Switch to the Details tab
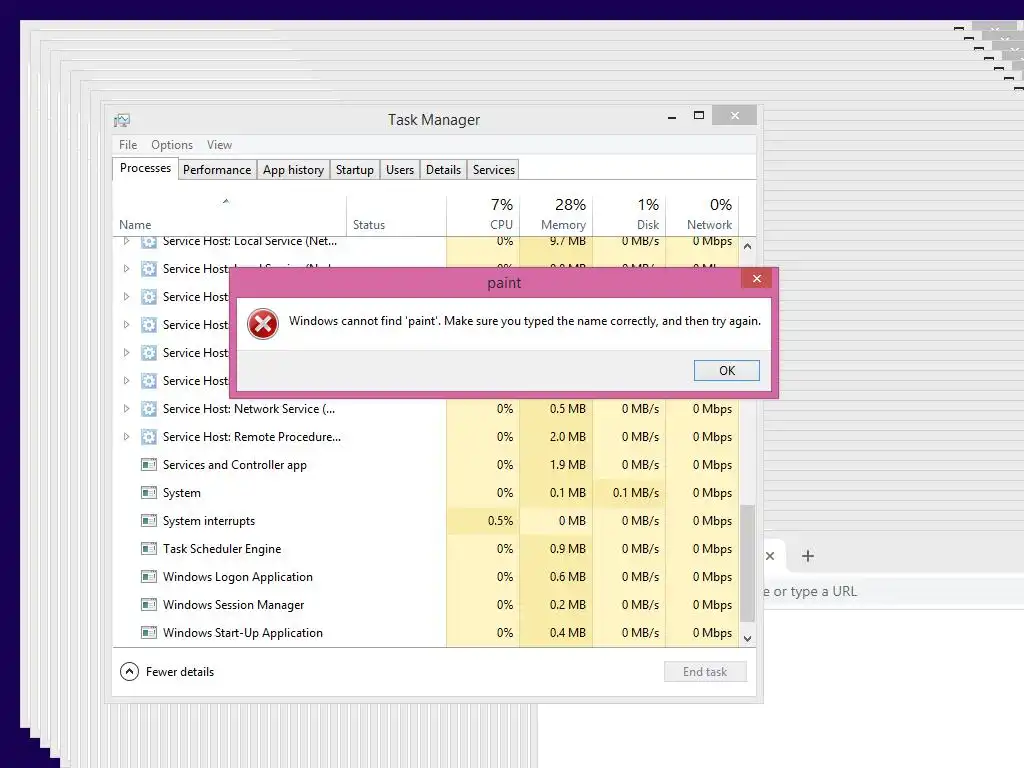This screenshot has width=1024, height=768. pos(443,170)
